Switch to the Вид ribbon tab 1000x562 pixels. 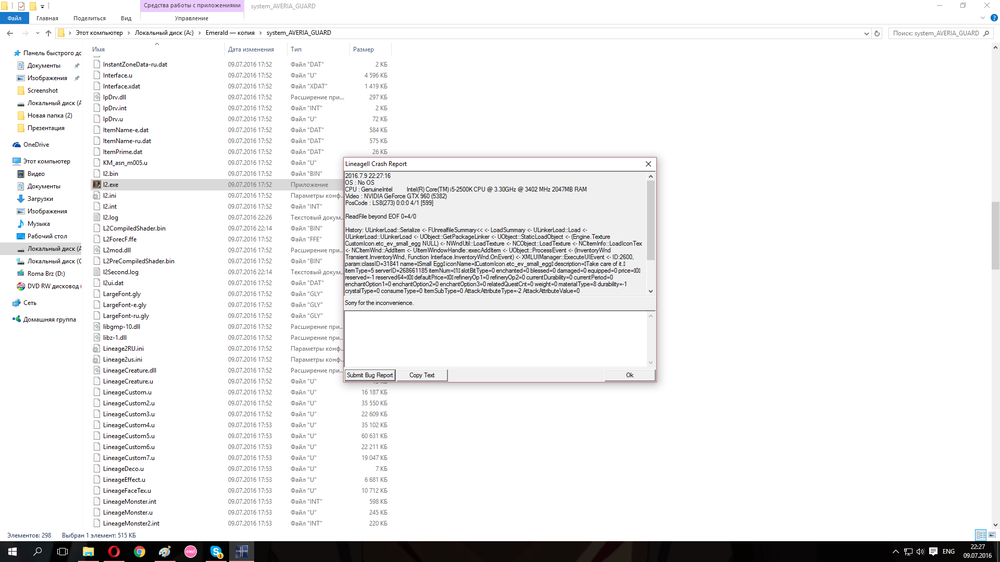[126, 18]
